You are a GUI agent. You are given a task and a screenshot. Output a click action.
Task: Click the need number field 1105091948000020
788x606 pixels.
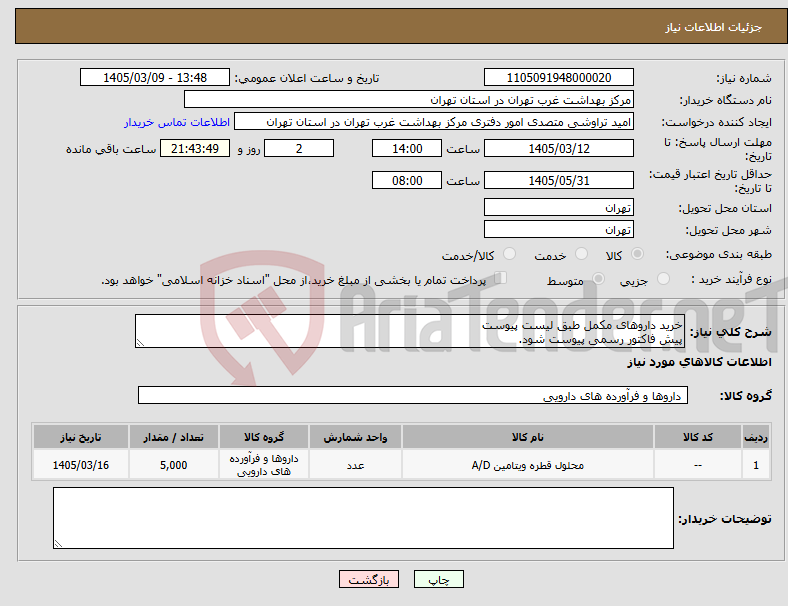pyautogui.click(x=559, y=77)
